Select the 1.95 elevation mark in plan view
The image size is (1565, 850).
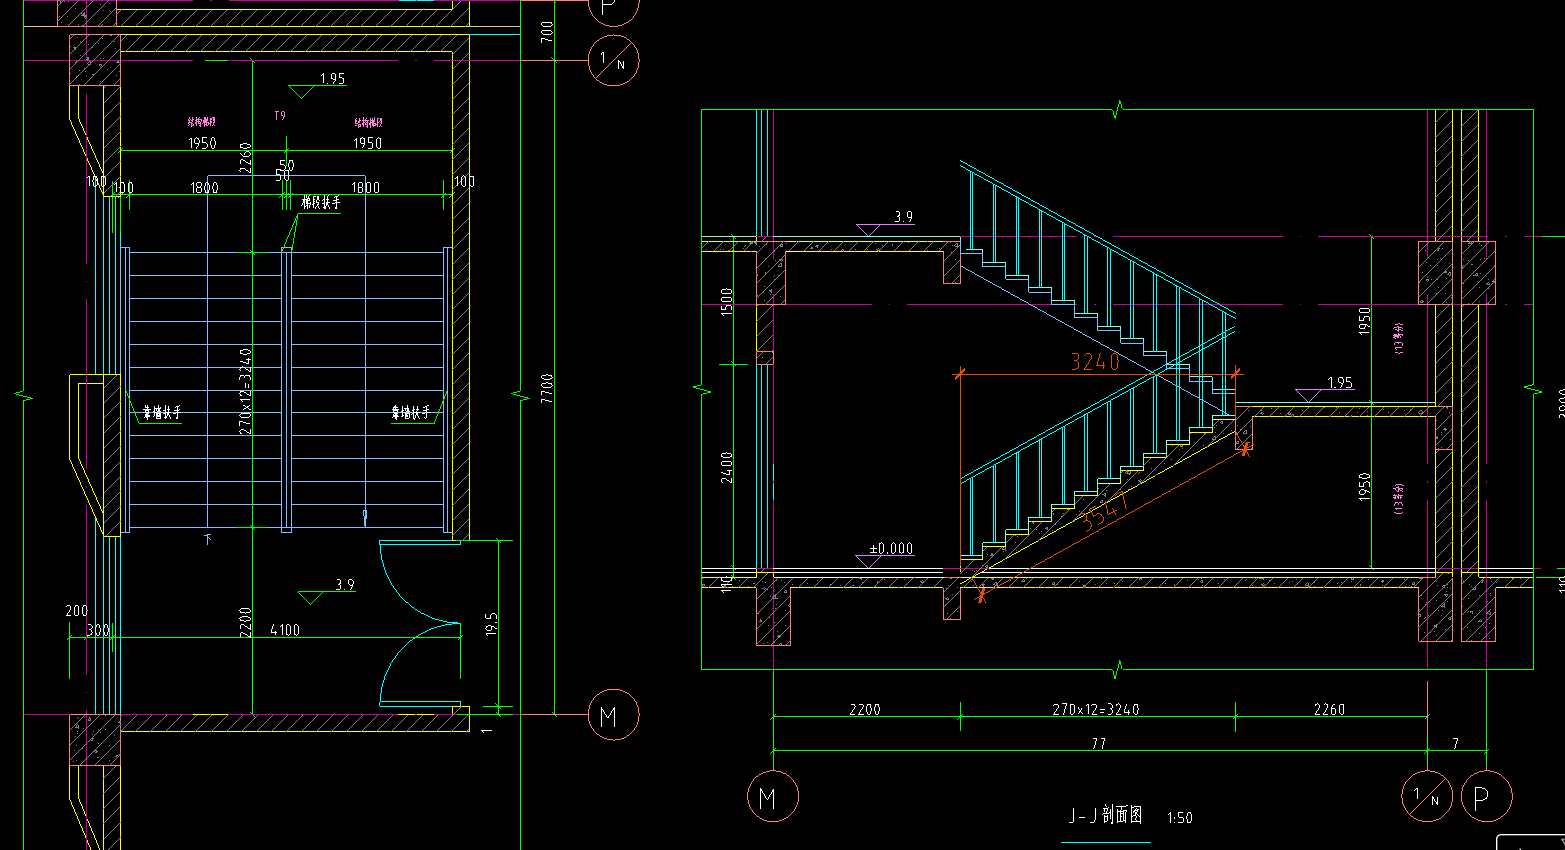click(332, 79)
